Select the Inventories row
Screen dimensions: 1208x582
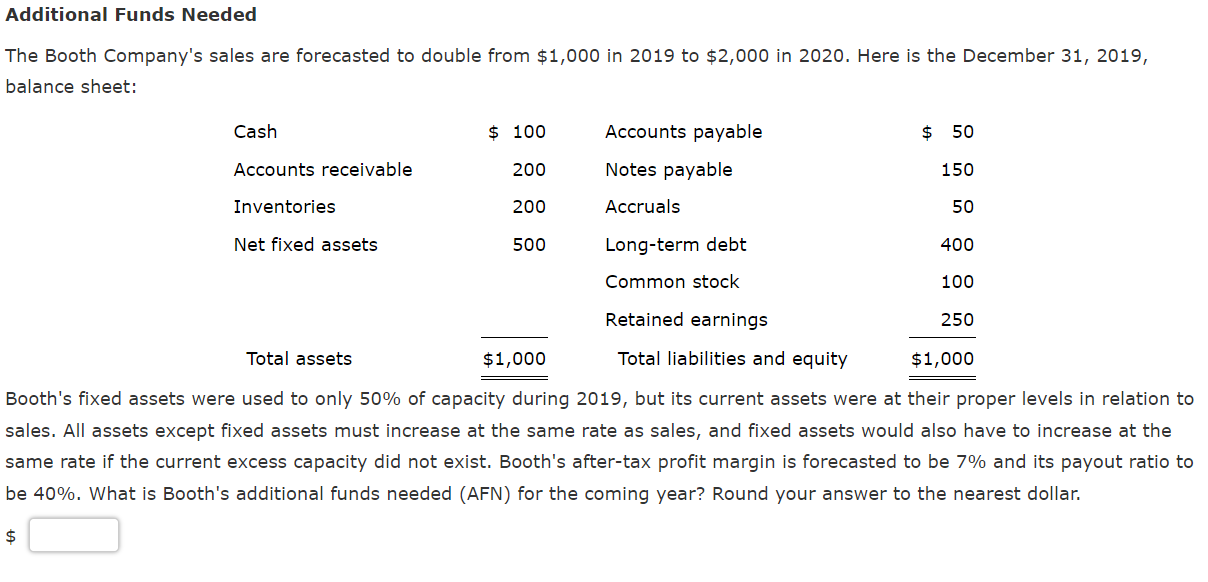283,206
